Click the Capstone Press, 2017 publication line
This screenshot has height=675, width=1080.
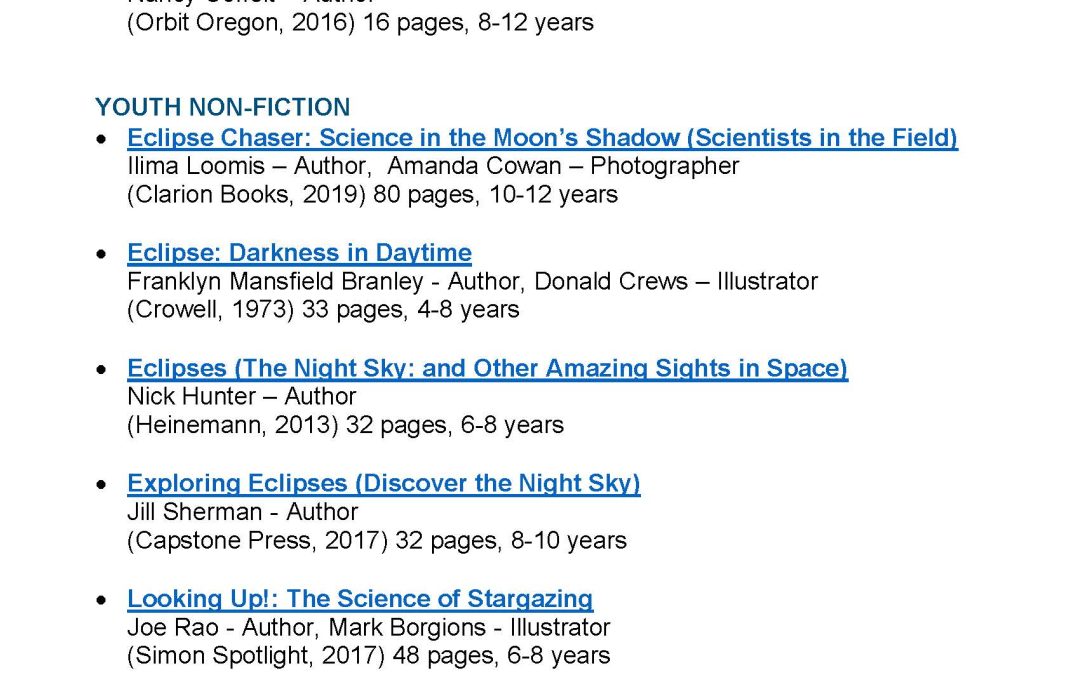(x=377, y=541)
